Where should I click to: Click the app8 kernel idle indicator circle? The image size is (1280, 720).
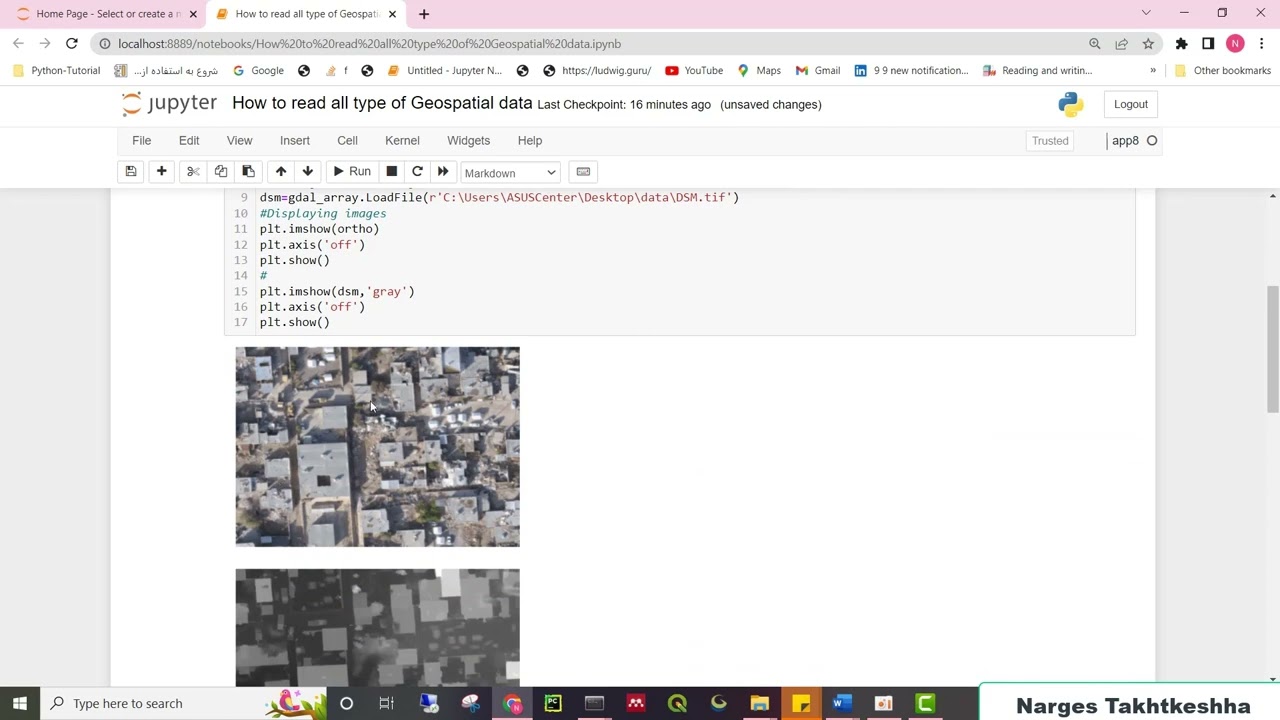1152,141
